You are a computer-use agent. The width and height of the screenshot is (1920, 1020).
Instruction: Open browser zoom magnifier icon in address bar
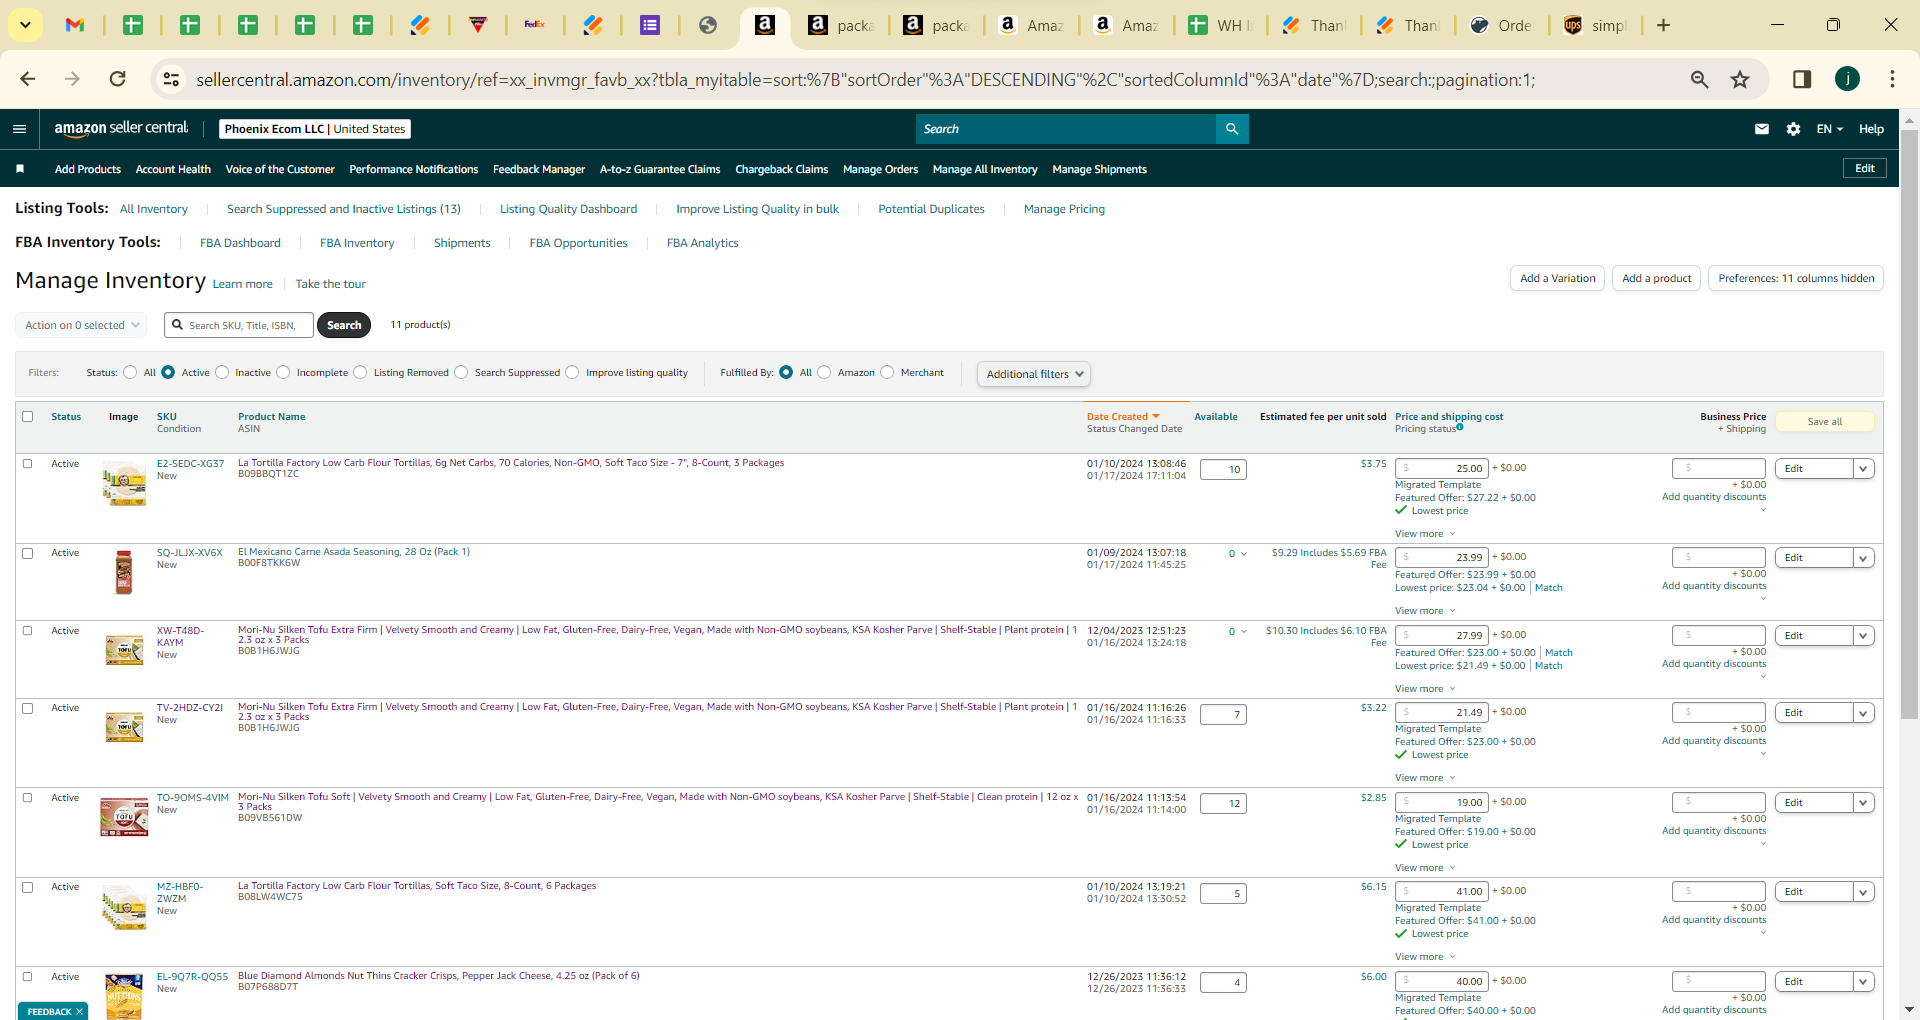[1699, 79]
